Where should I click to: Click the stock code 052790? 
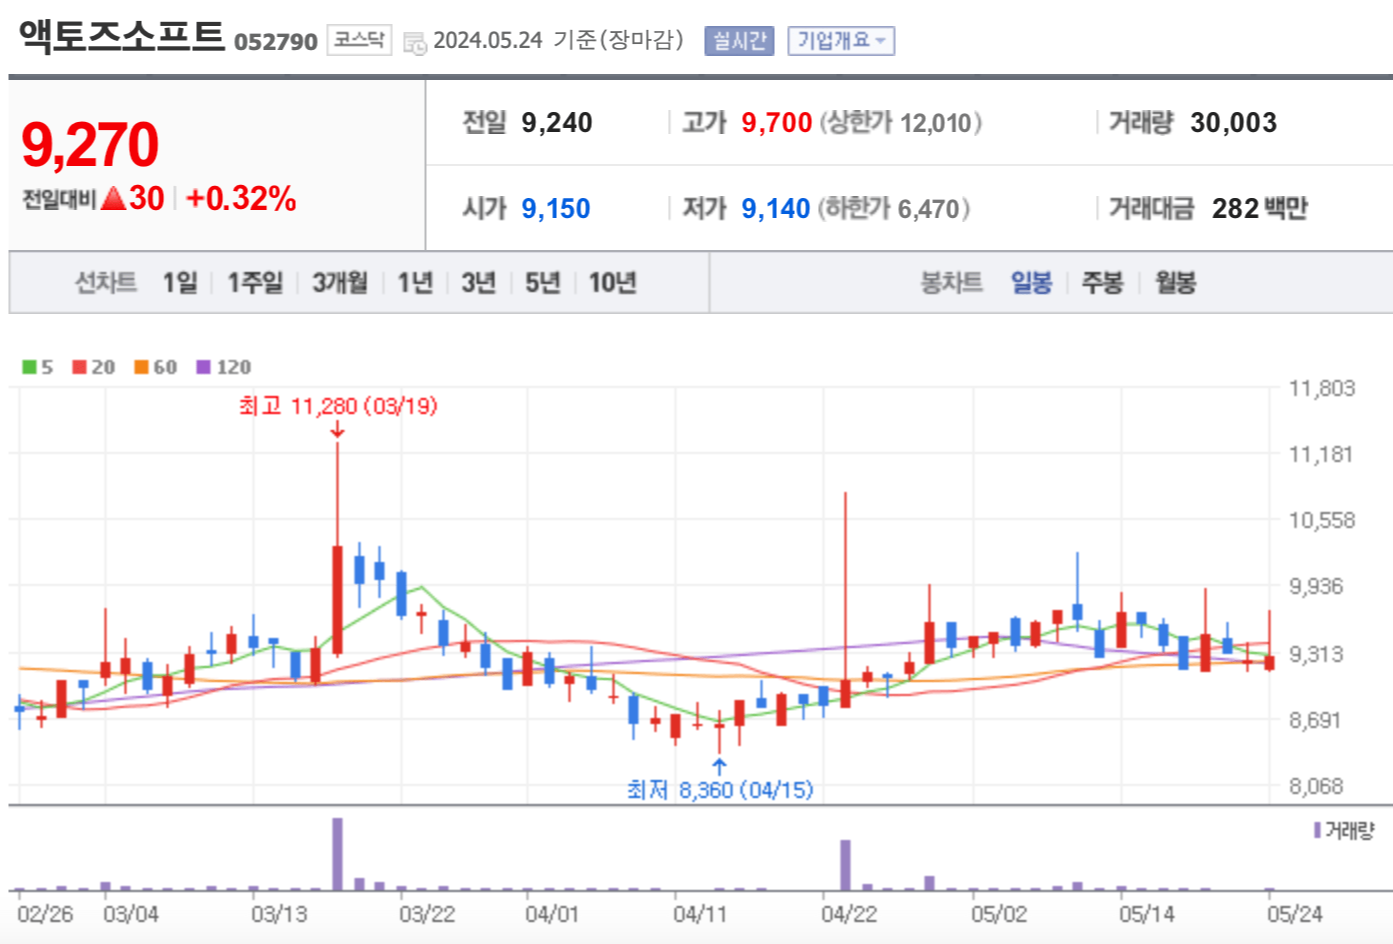pos(276,42)
